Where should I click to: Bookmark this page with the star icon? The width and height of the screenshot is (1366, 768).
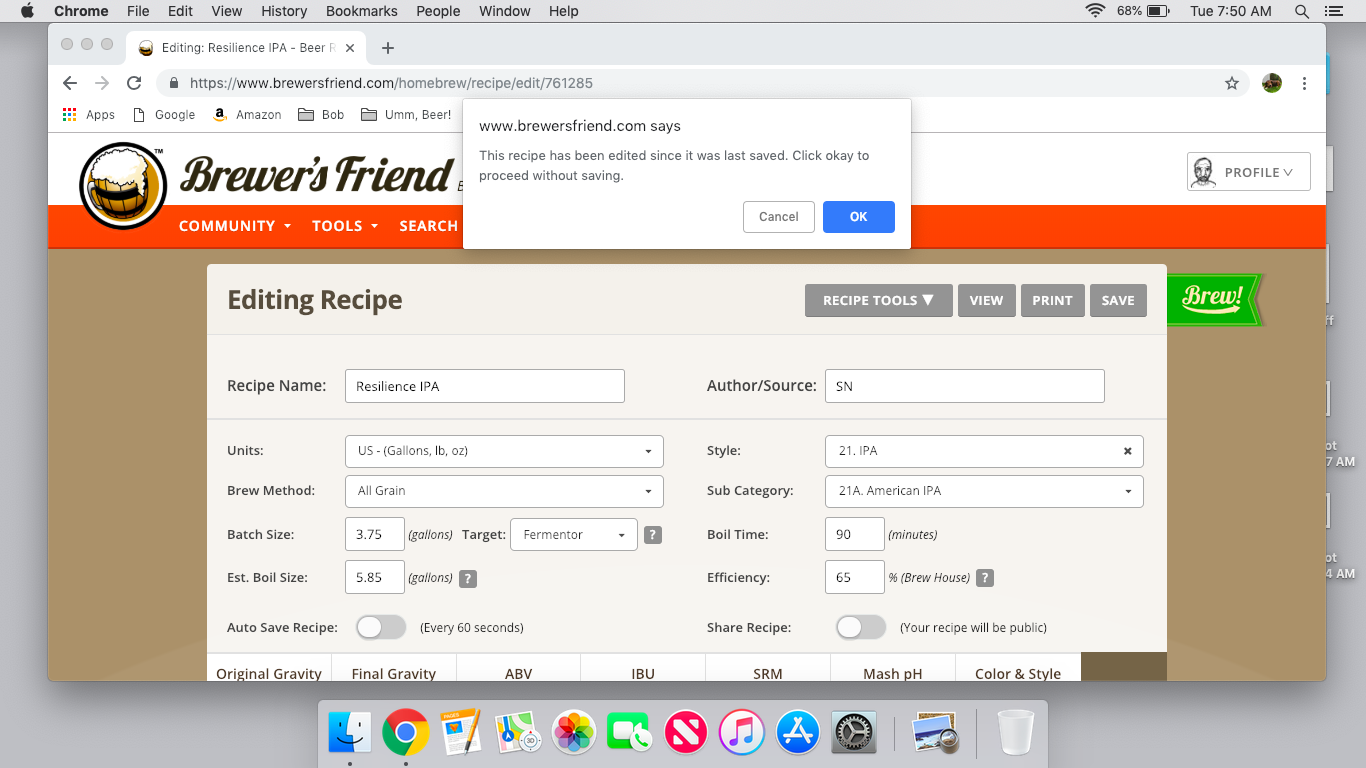(x=1232, y=83)
